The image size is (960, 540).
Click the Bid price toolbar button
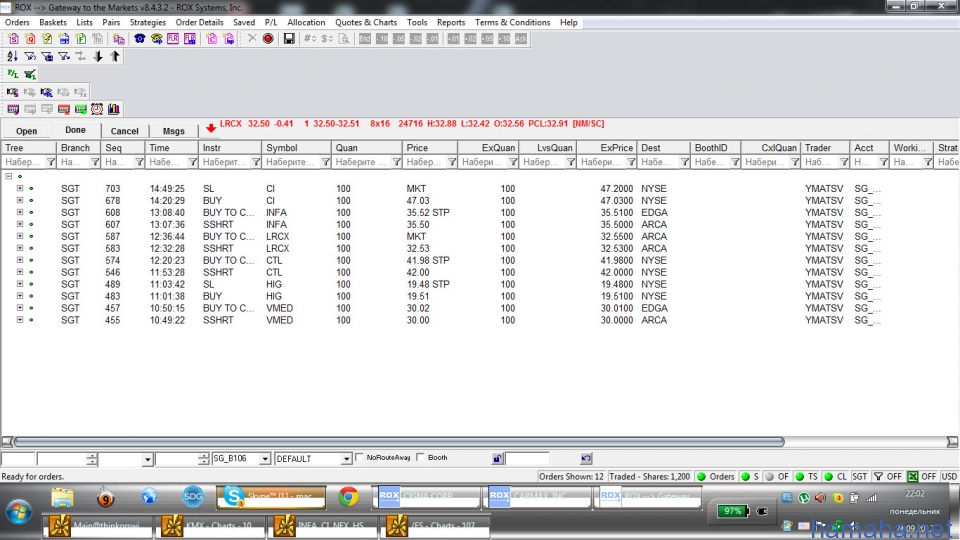[365, 39]
